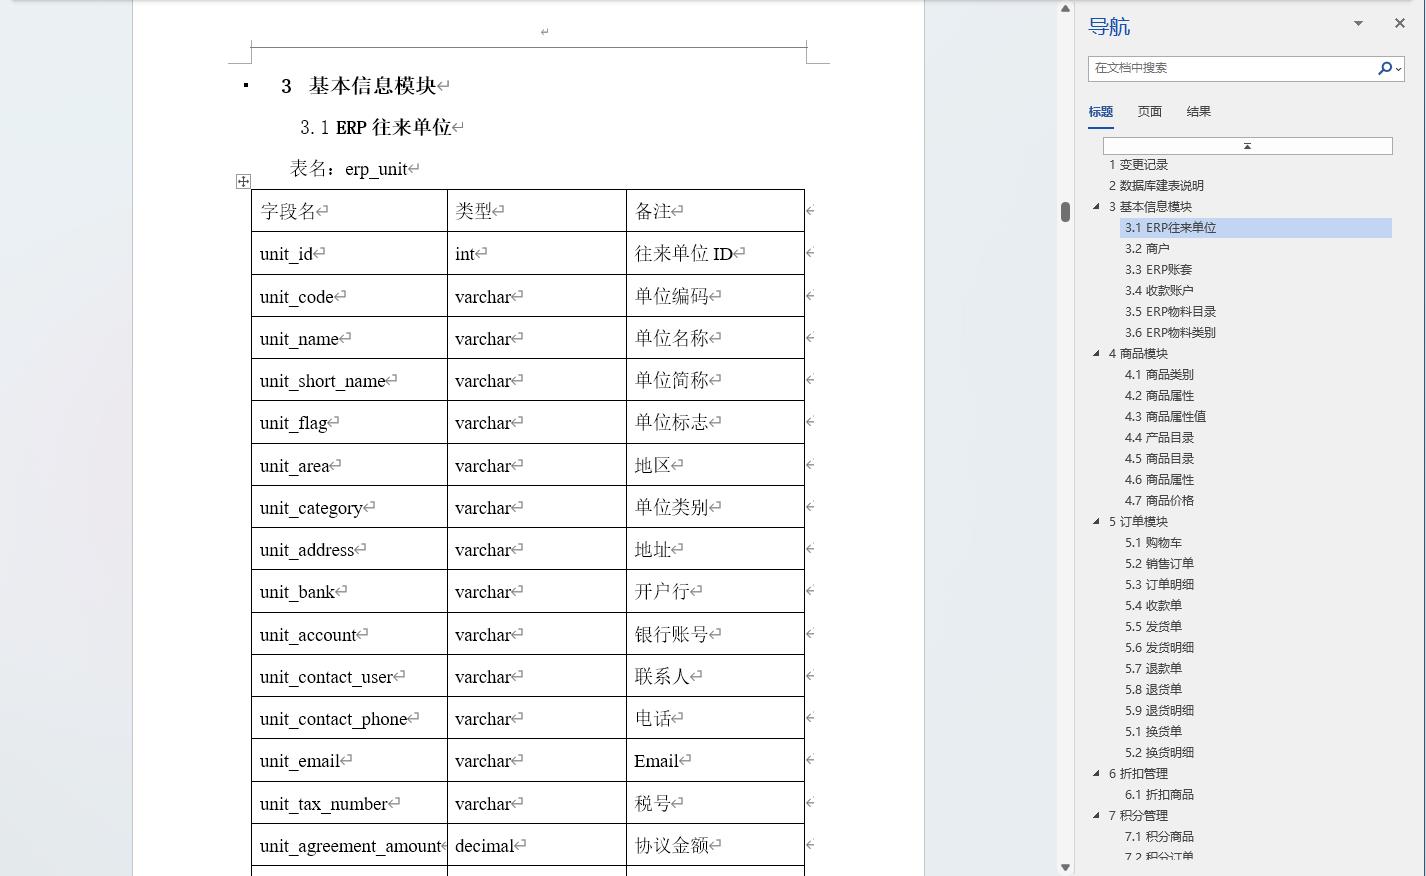Jump to heading 5.2 销售订单
This screenshot has height=876, width=1426.
point(1159,564)
